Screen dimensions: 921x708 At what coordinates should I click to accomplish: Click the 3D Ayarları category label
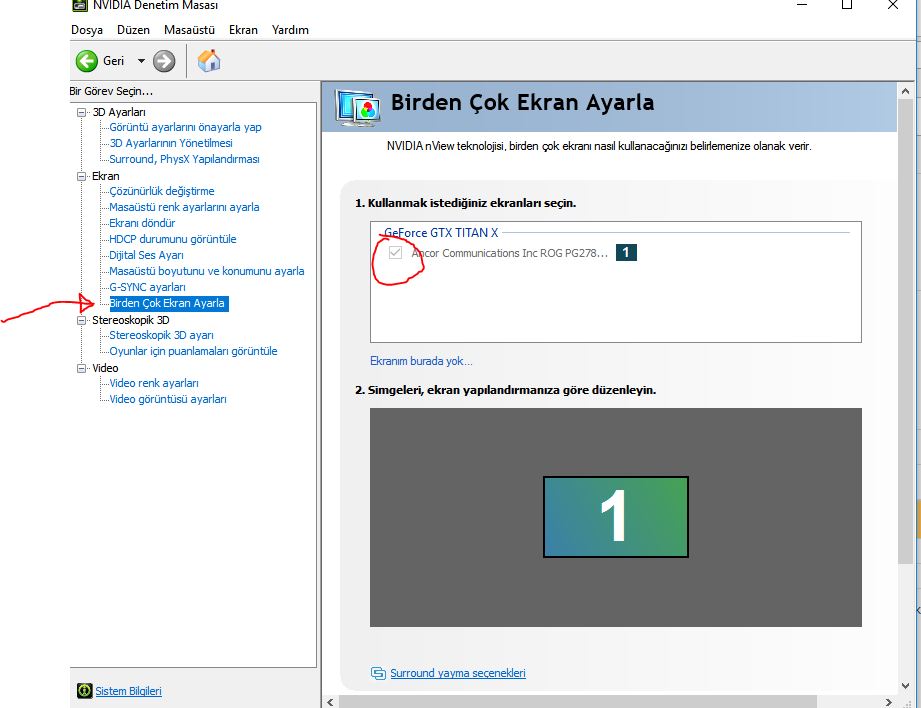119,112
